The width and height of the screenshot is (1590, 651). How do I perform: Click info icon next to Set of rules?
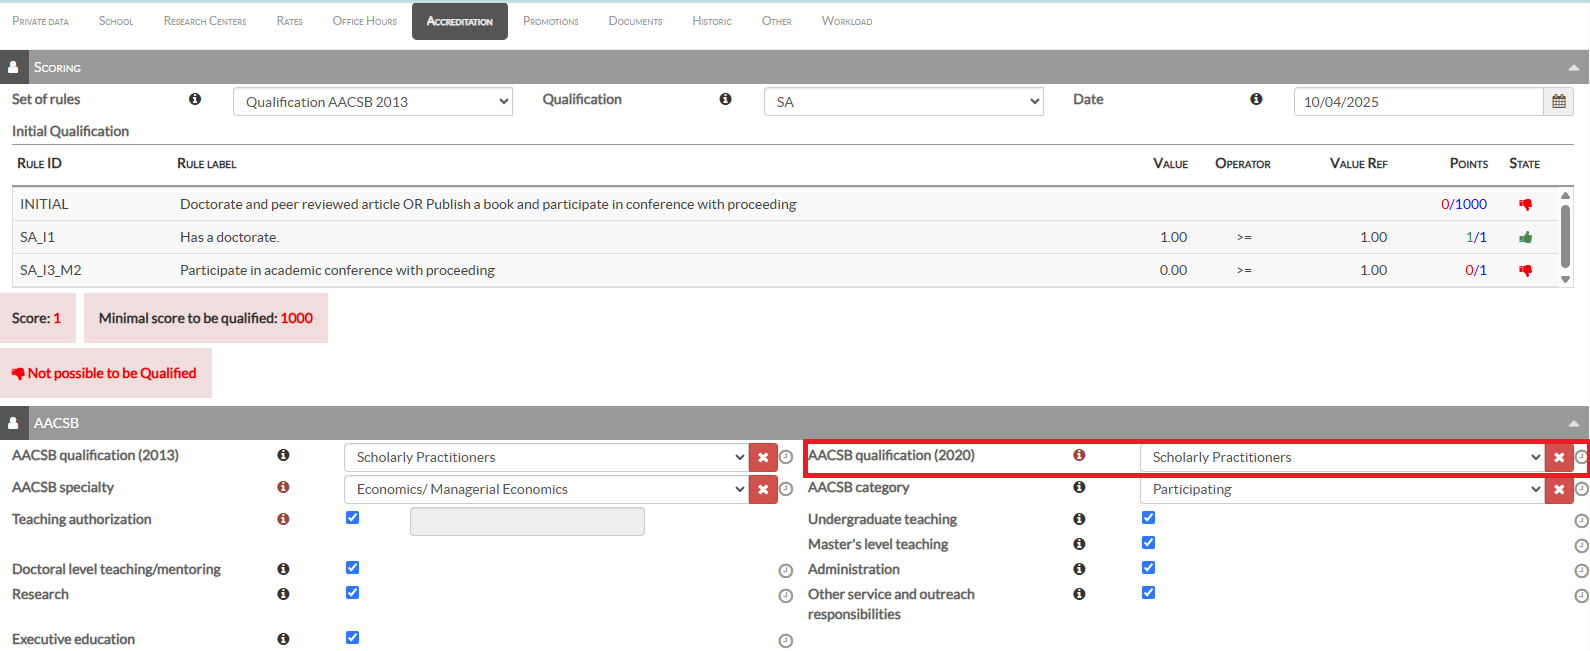tap(195, 99)
